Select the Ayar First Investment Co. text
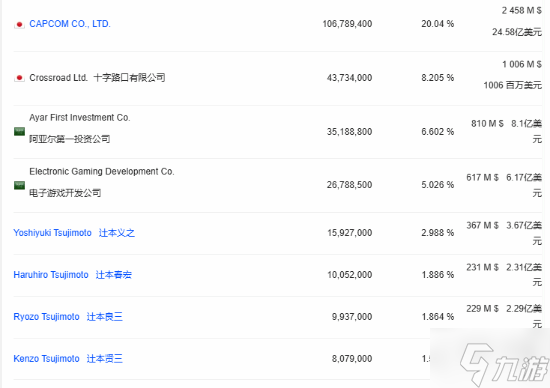The width and height of the screenshot is (550, 388). click(x=80, y=118)
